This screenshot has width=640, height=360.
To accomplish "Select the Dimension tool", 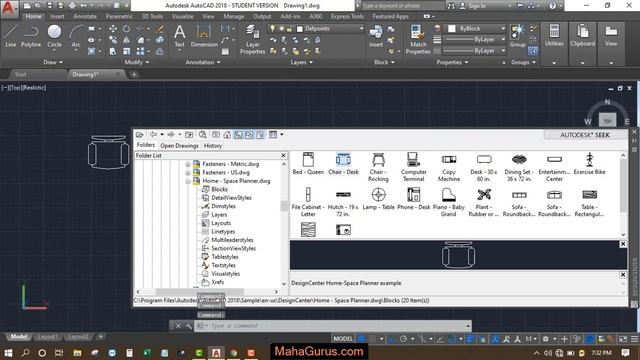I will [x=204, y=36].
